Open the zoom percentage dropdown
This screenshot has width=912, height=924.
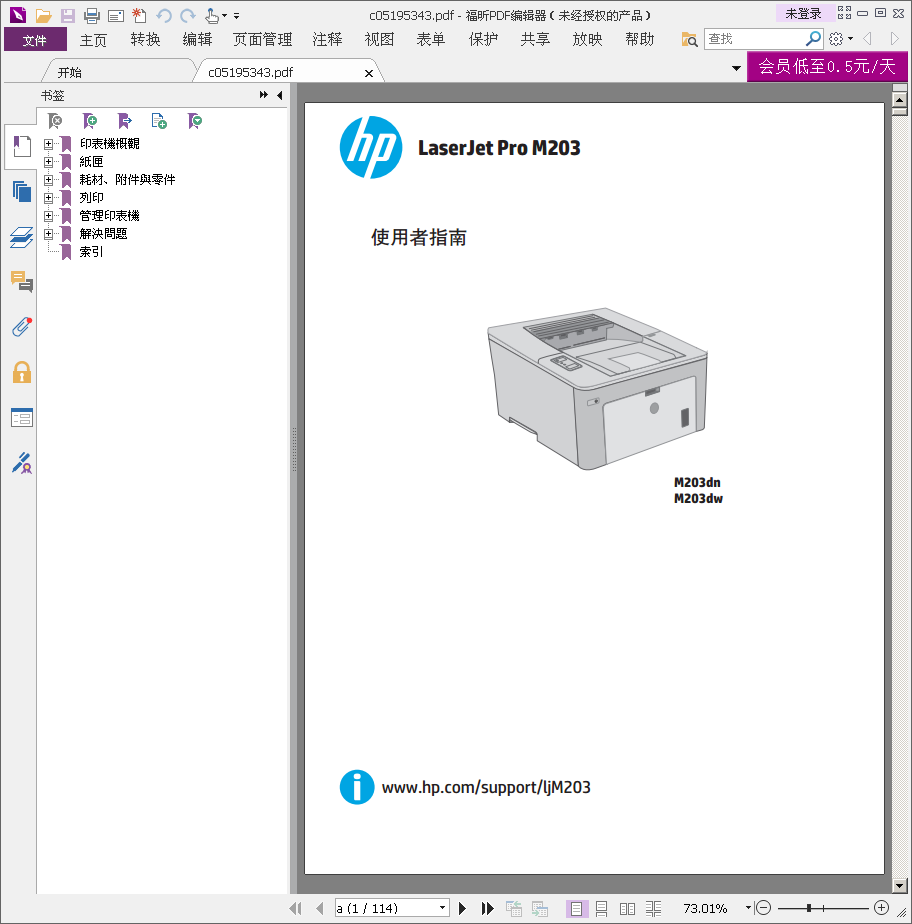coord(748,908)
